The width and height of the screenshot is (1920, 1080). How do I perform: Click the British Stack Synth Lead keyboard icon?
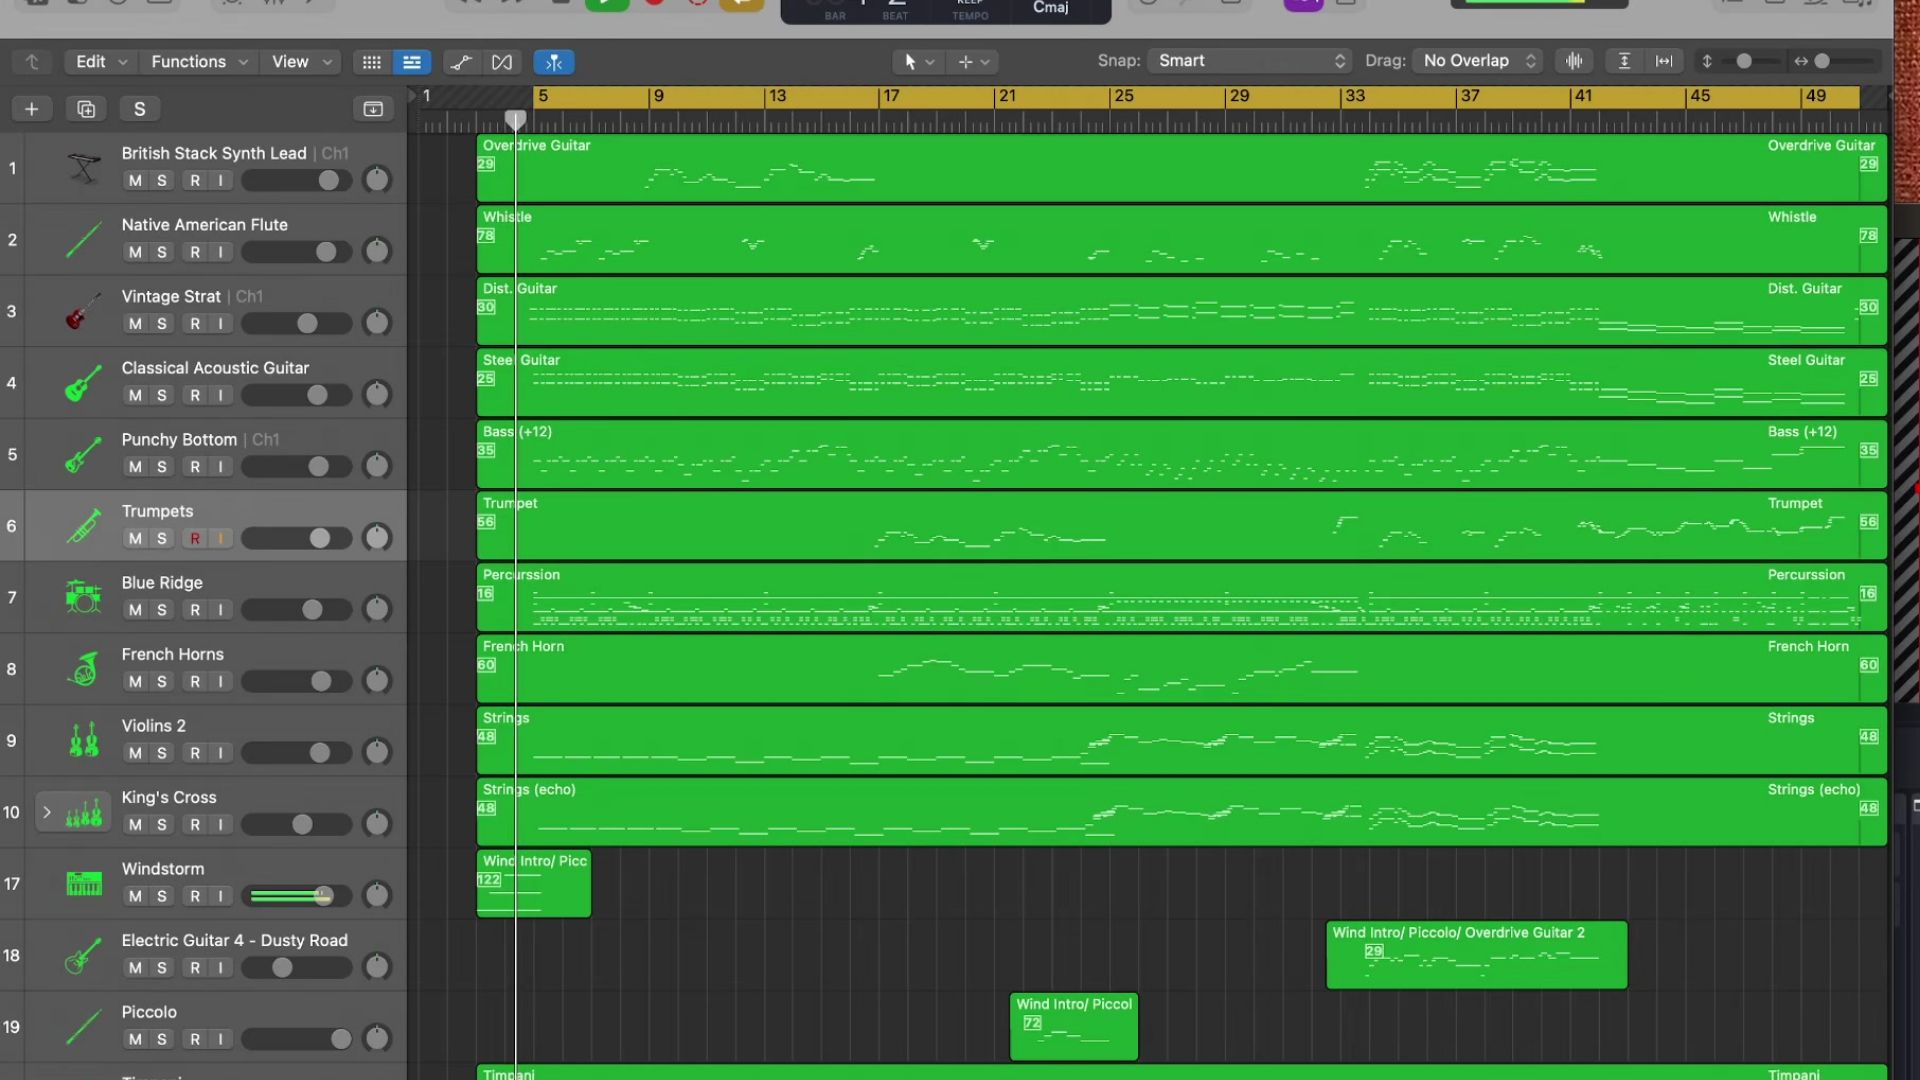tap(84, 168)
